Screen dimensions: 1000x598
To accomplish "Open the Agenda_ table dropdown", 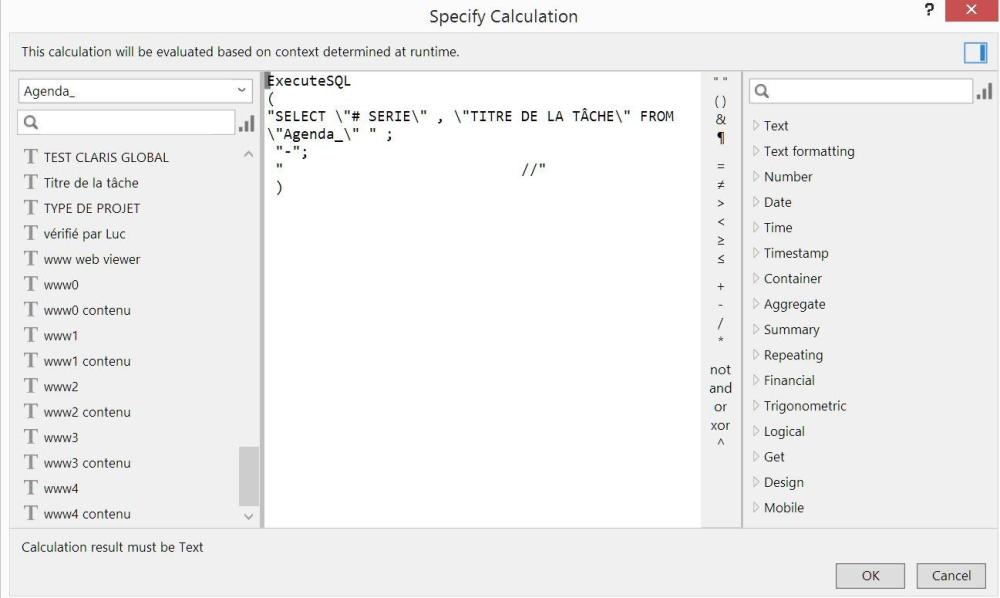I will pyautogui.click(x=136, y=91).
